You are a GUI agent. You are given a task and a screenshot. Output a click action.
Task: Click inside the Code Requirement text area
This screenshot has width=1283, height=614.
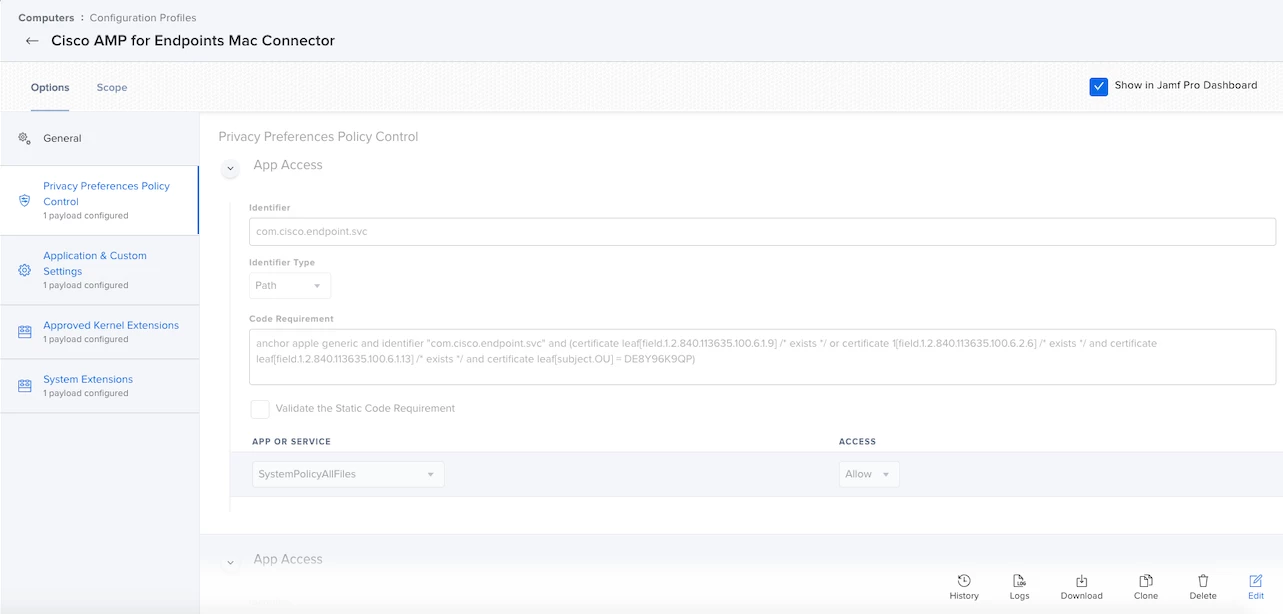(x=762, y=357)
